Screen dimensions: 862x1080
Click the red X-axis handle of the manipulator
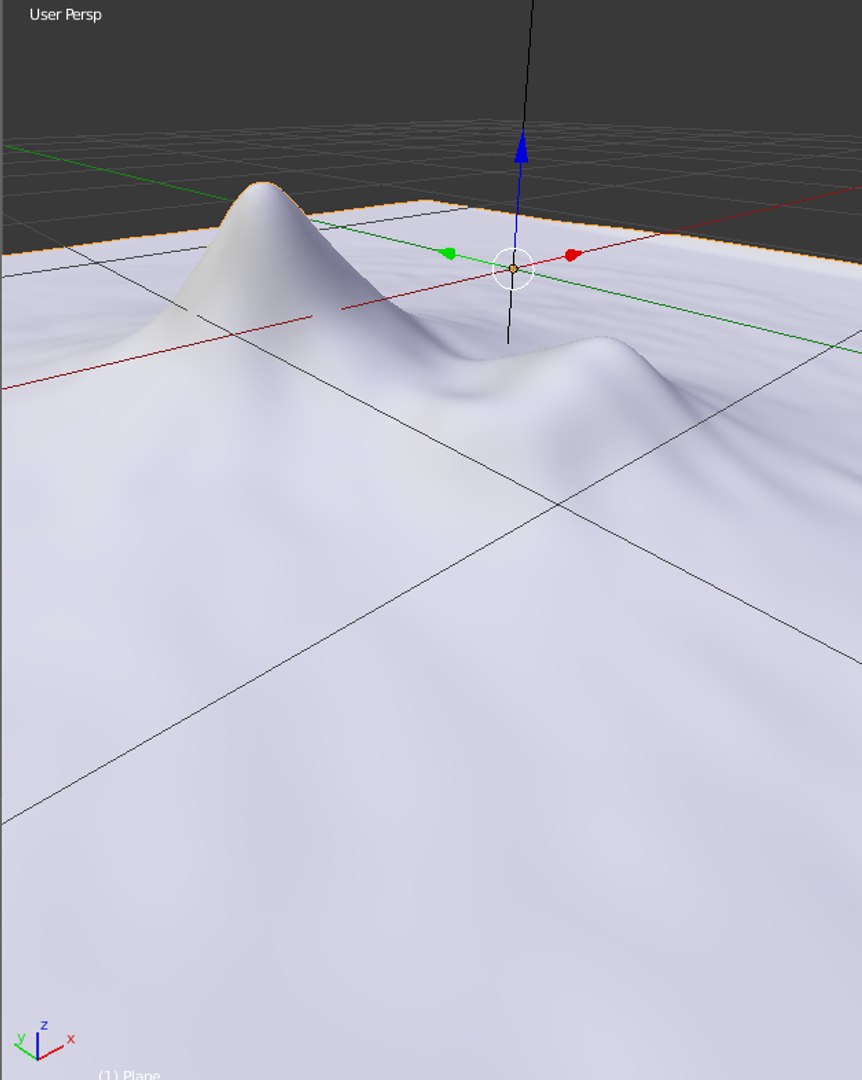pyautogui.click(x=573, y=256)
